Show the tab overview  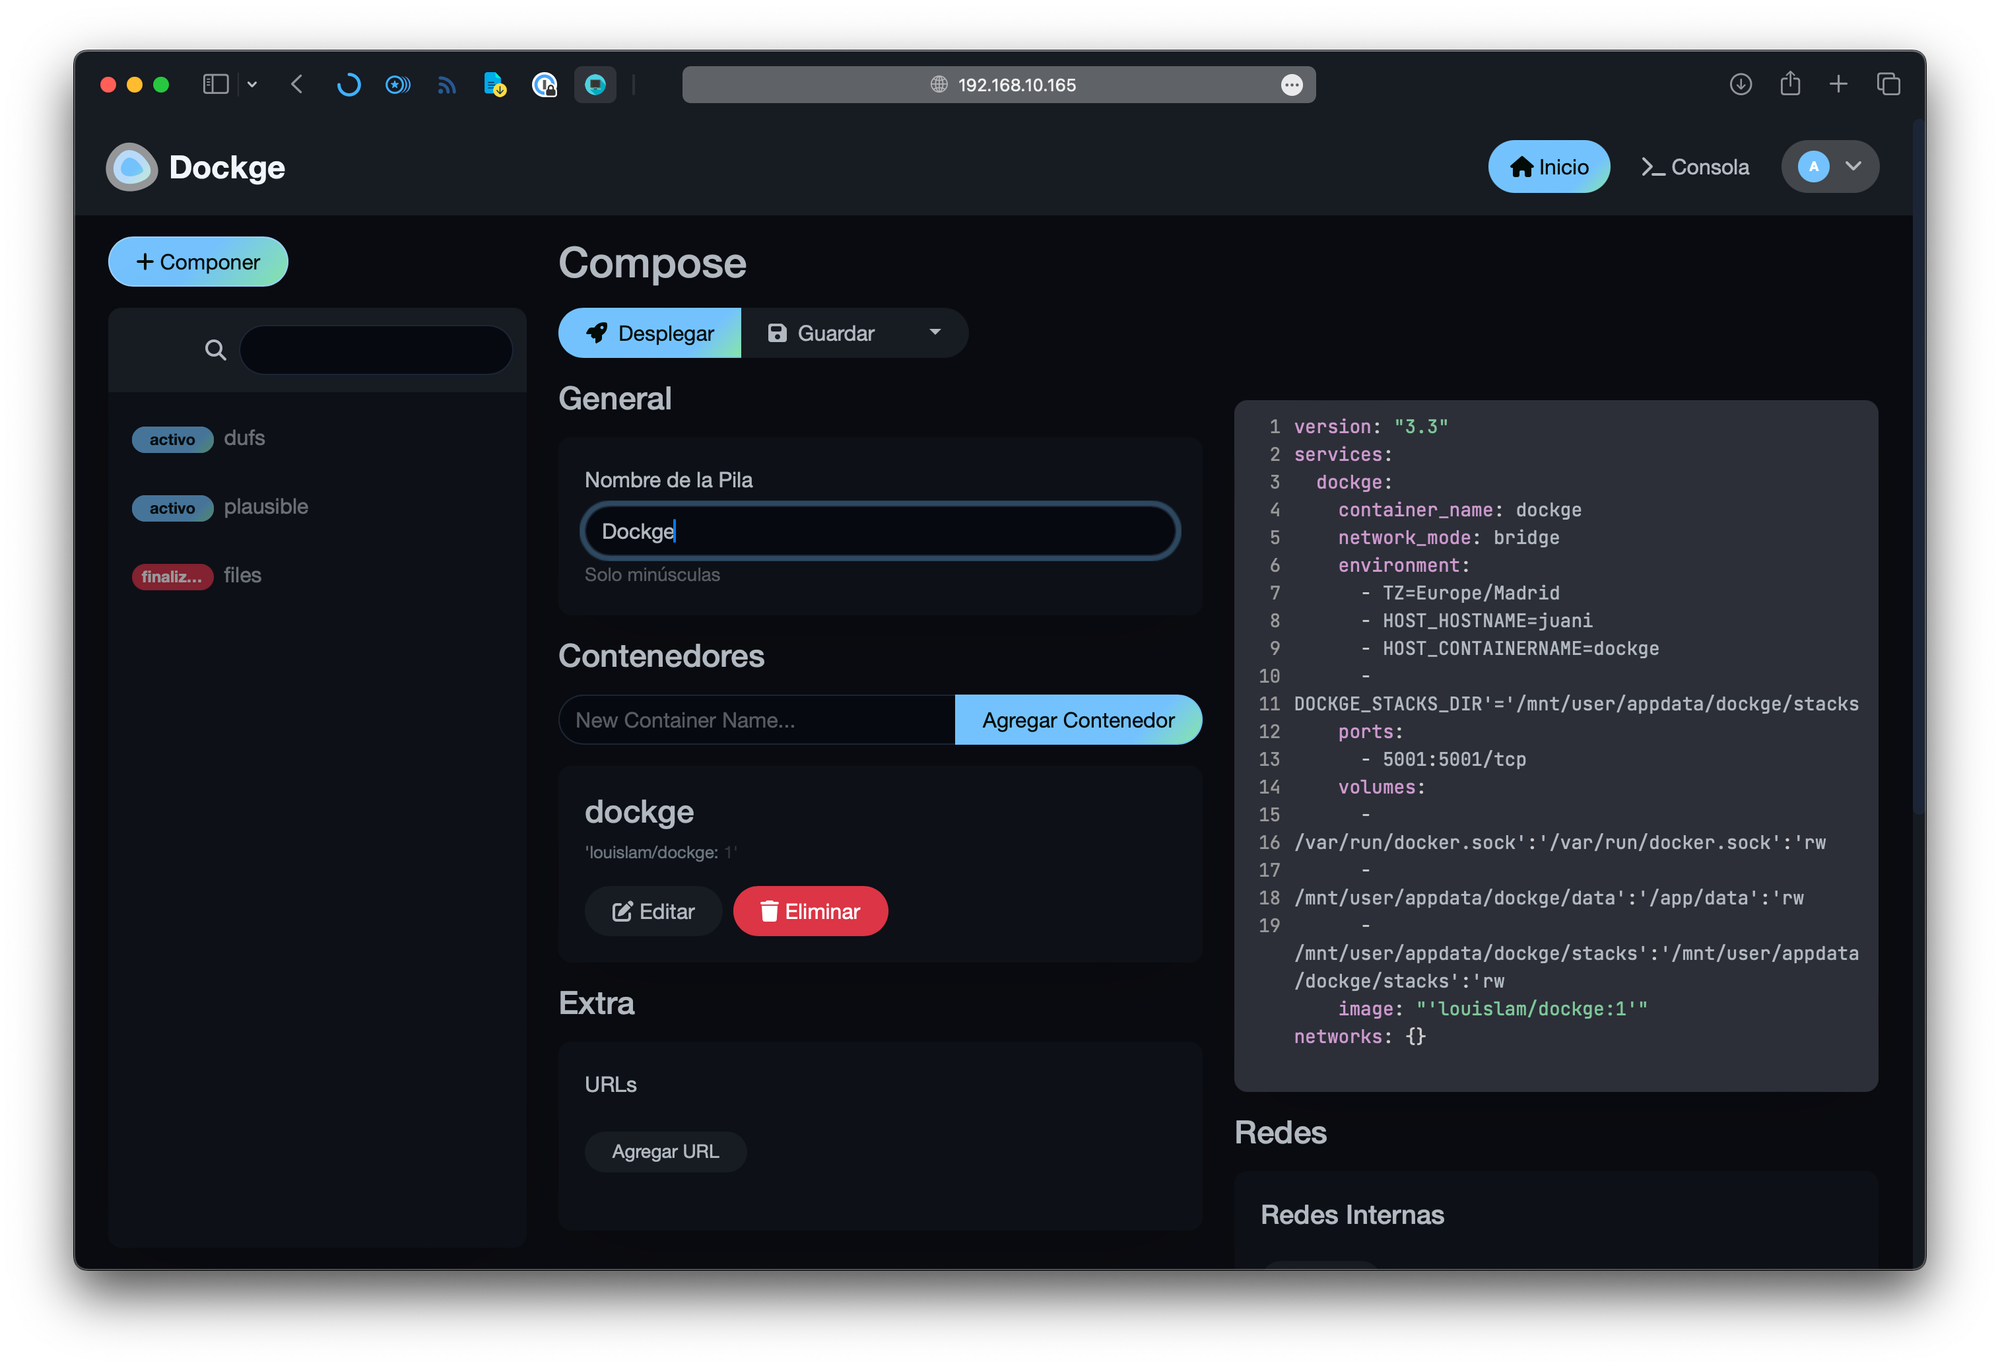coord(1888,85)
